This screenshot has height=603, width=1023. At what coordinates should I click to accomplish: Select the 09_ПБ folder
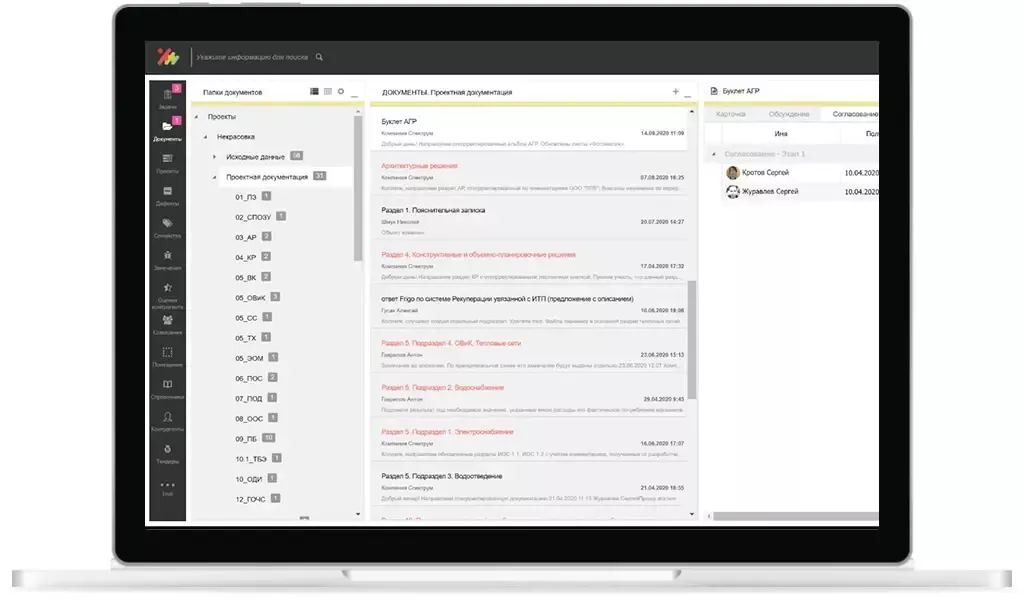click(x=246, y=438)
